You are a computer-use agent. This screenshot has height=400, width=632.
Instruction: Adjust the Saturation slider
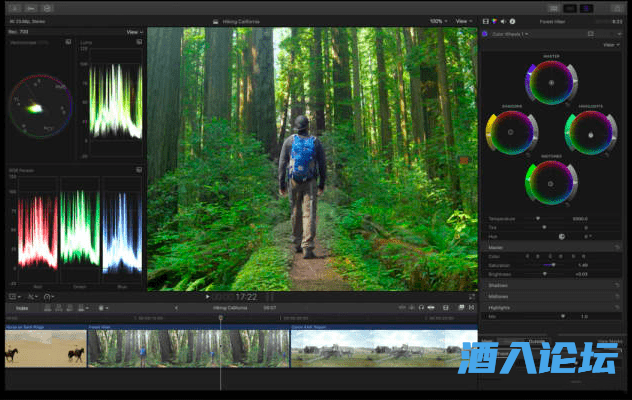pos(552,265)
